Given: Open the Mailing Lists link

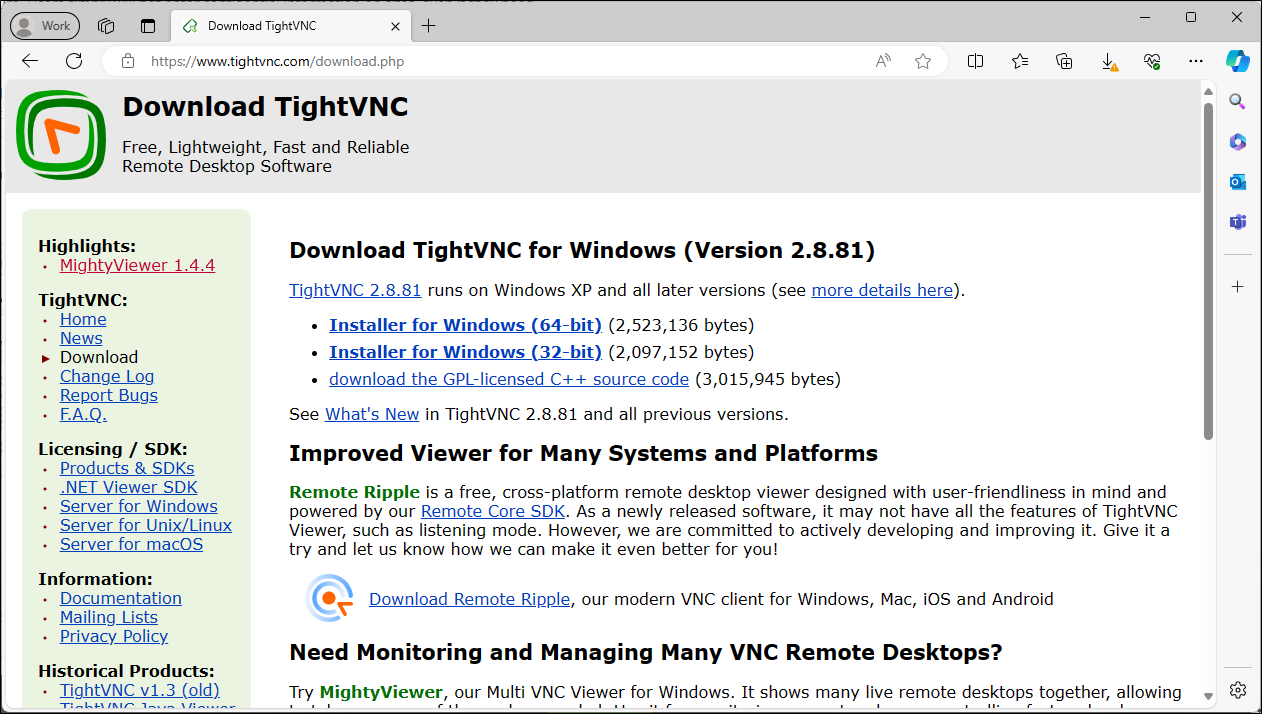Looking at the screenshot, I should (x=109, y=617).
